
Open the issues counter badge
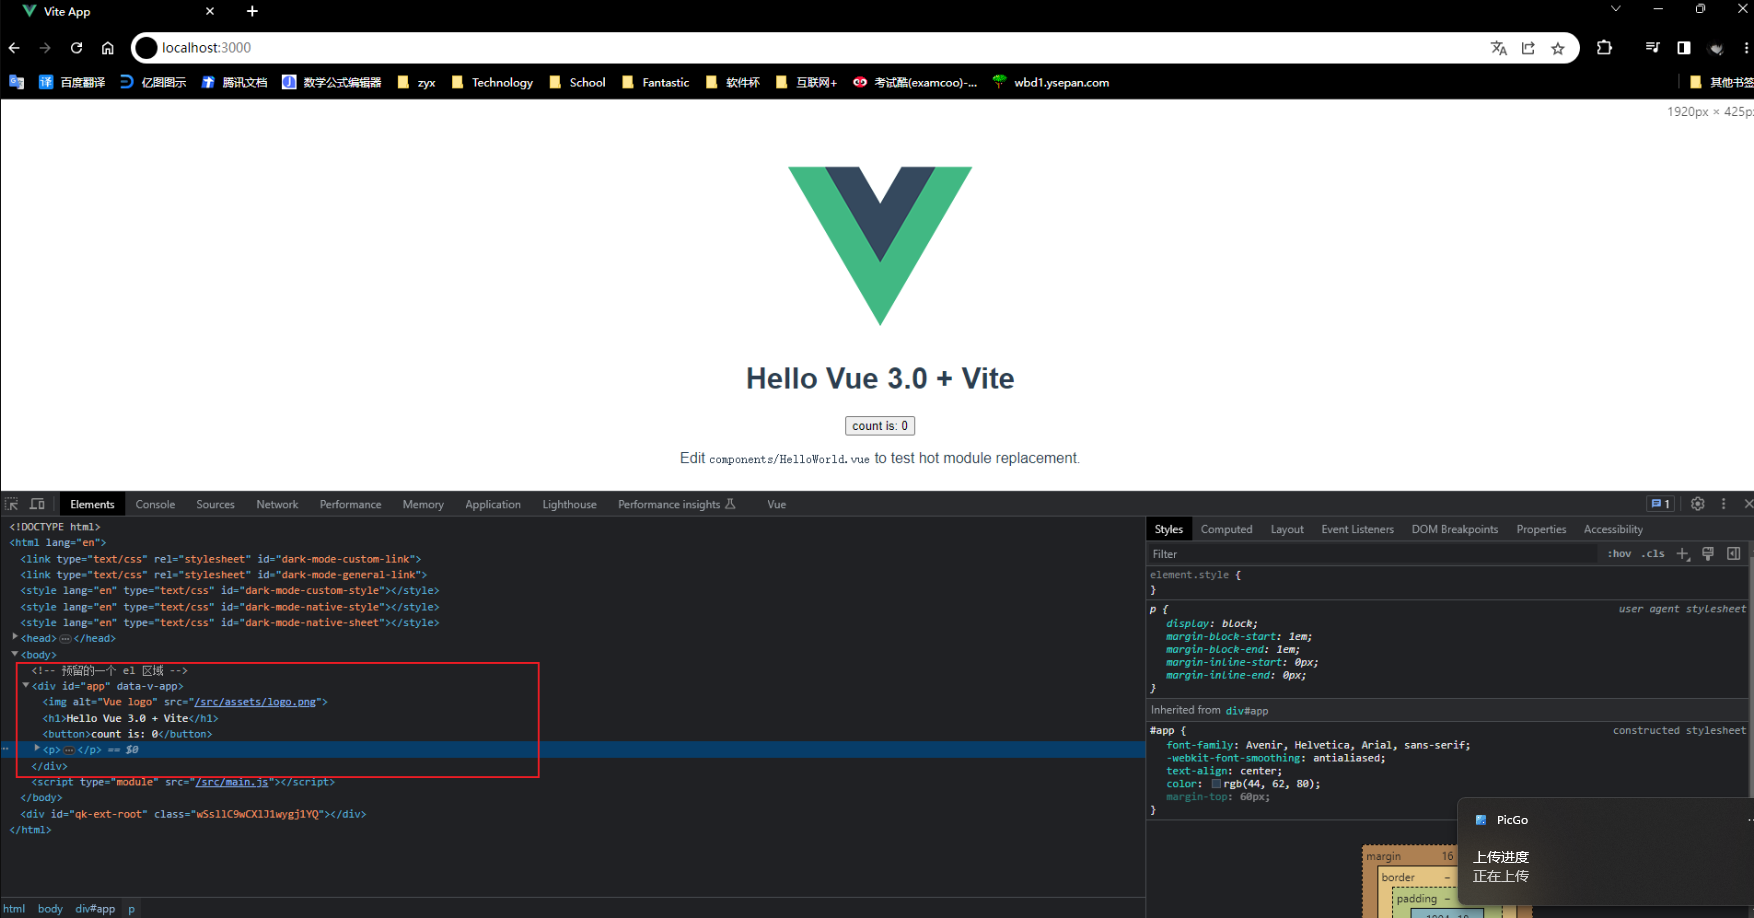tap(1660, 504)
